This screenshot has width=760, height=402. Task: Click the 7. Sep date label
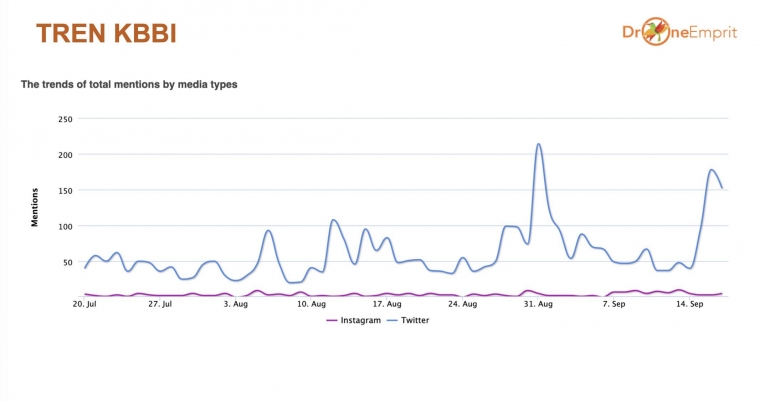tap(614, 304)
